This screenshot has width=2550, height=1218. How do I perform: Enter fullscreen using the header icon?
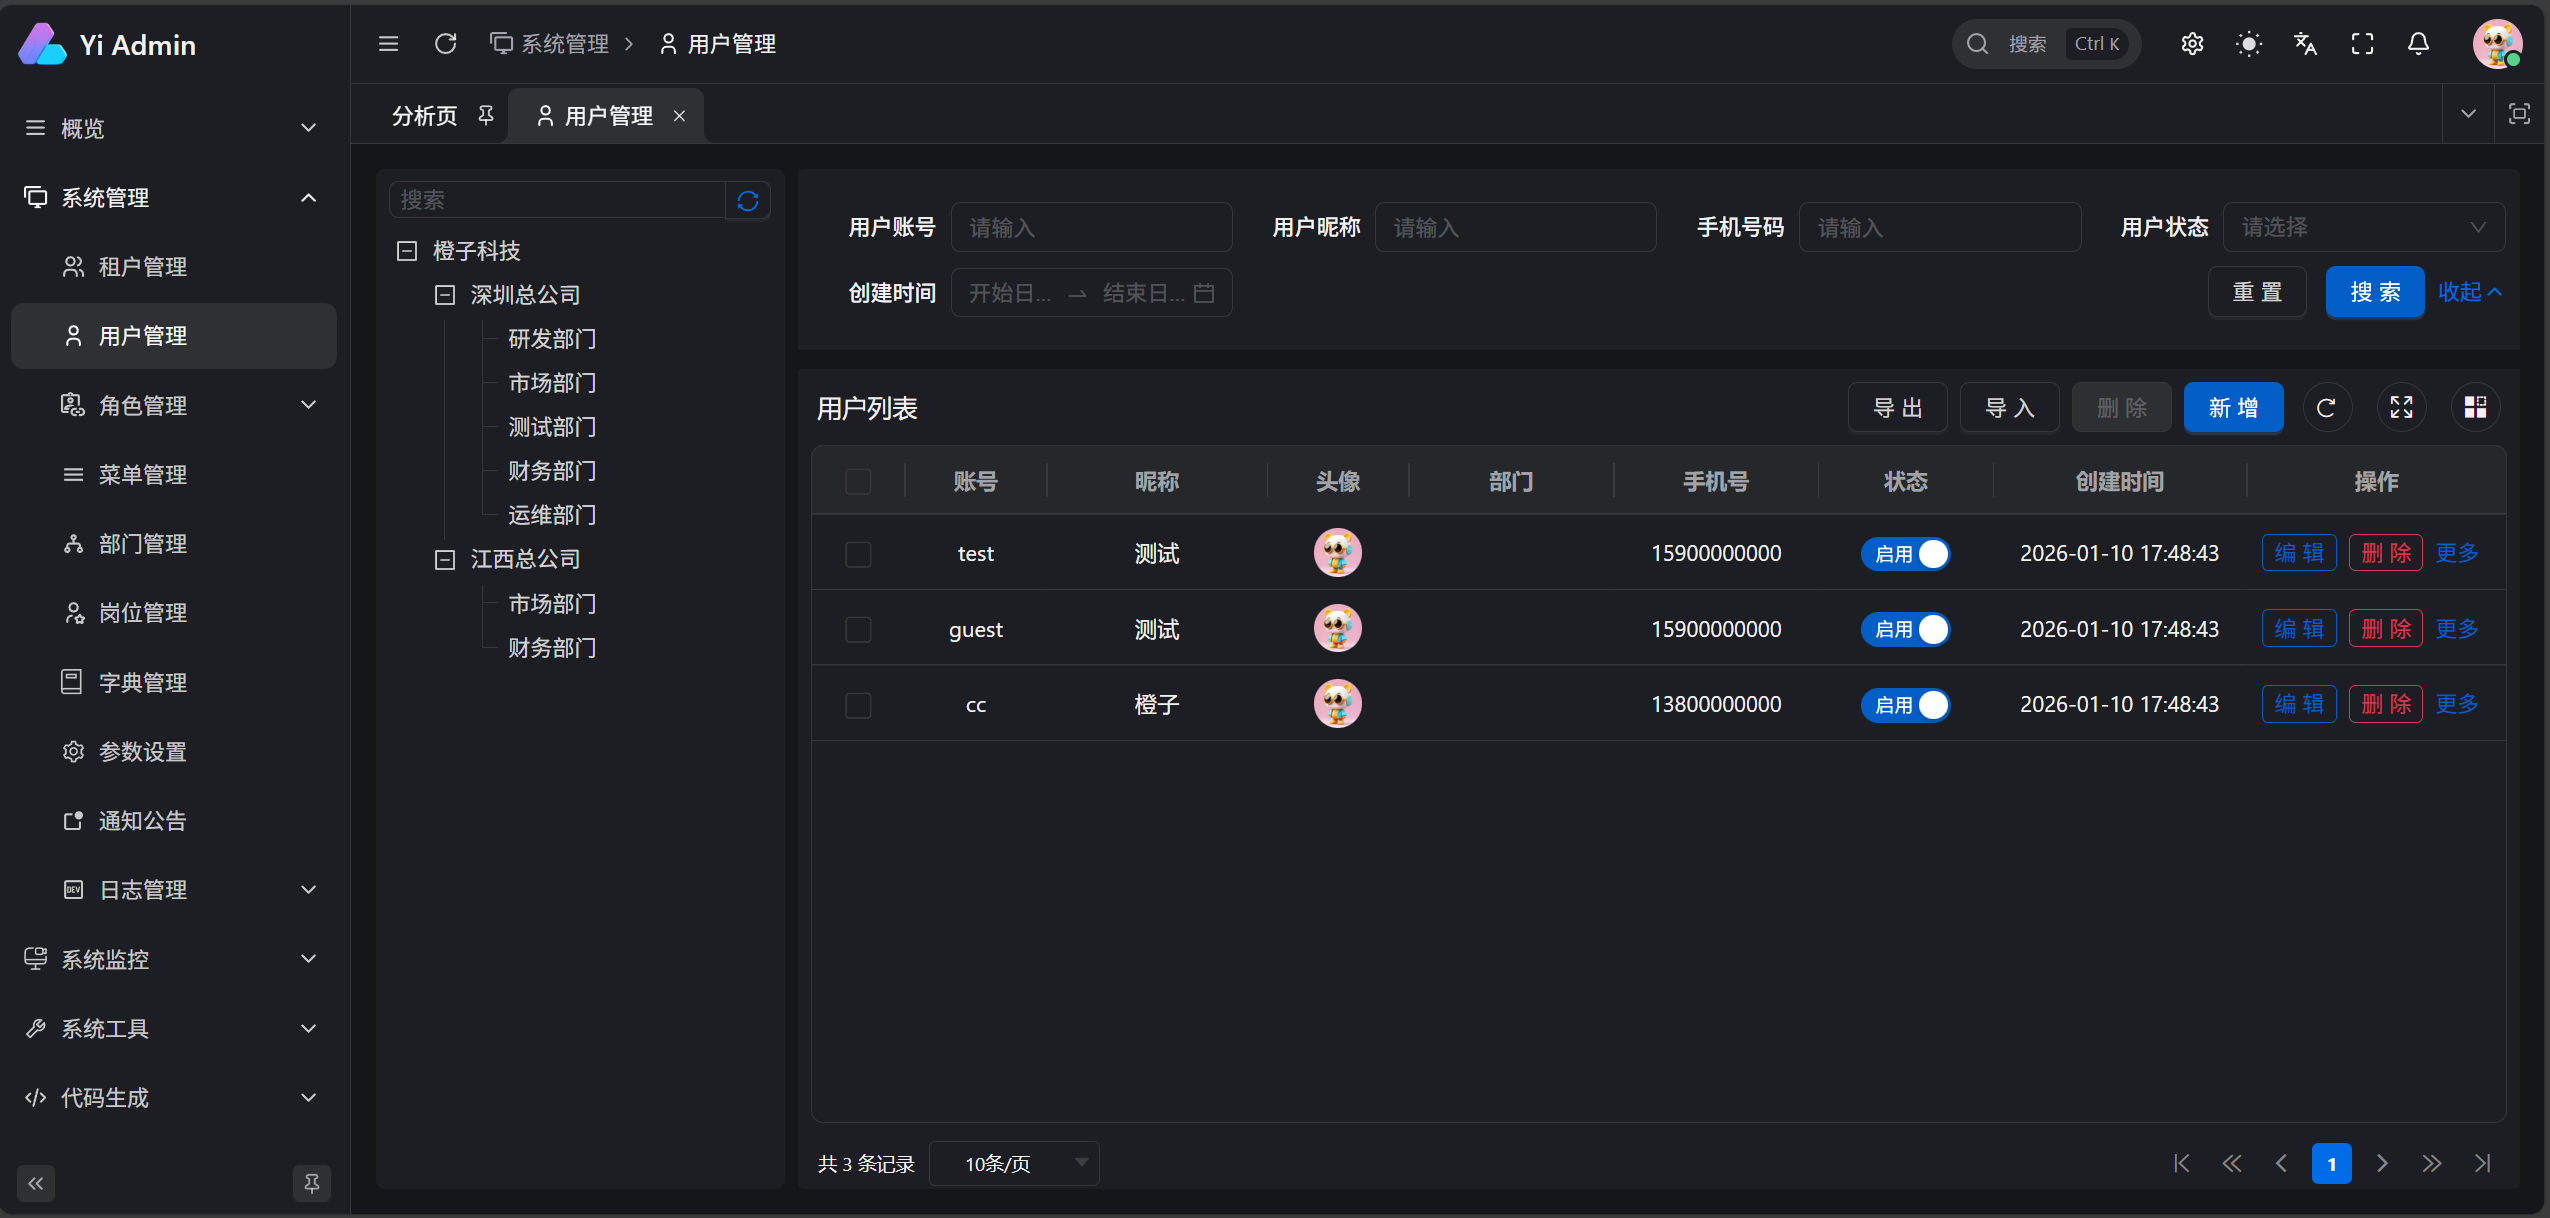(2362, 44)
